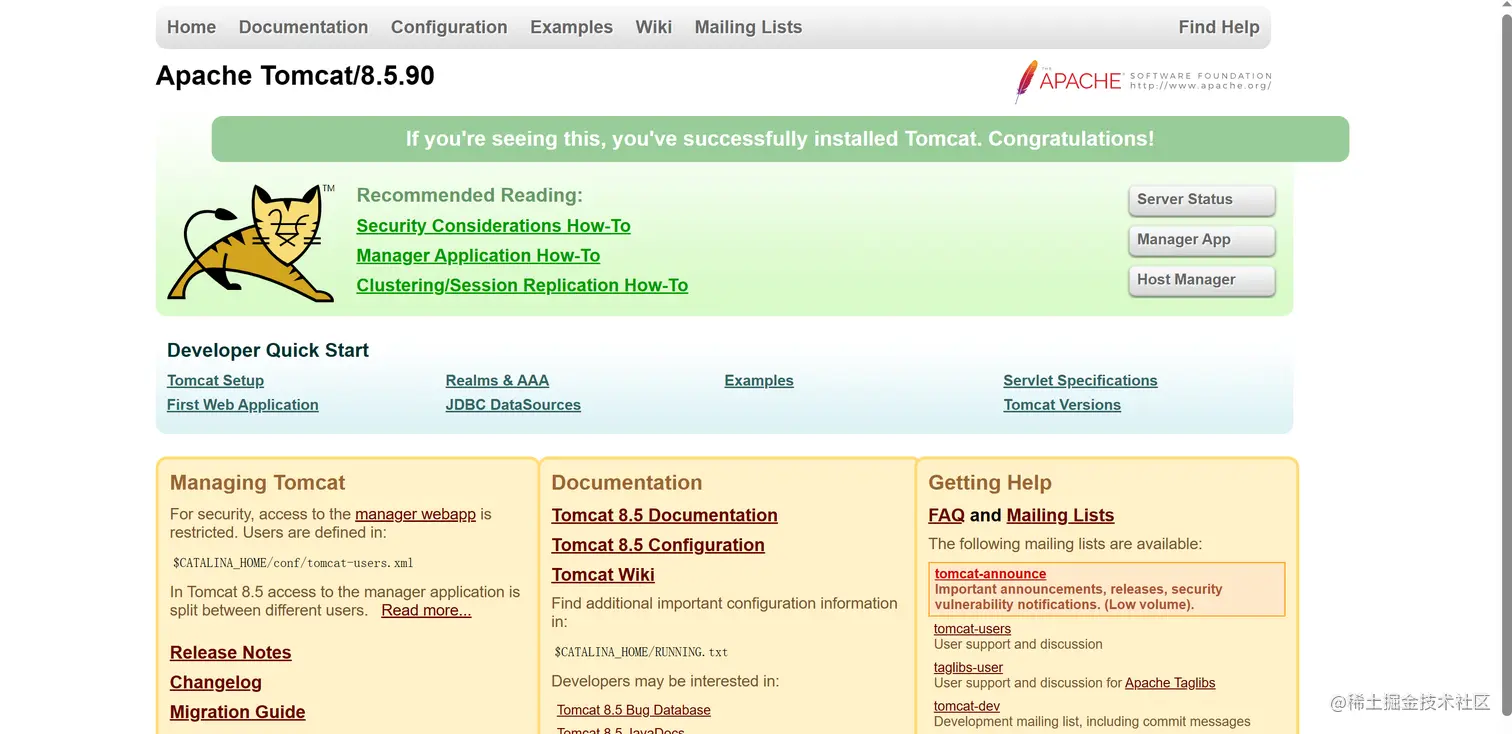The image size is (1512, 734).
Task: Click the Apache Software Foundation feather logo
Action: tap(1143, 81)
